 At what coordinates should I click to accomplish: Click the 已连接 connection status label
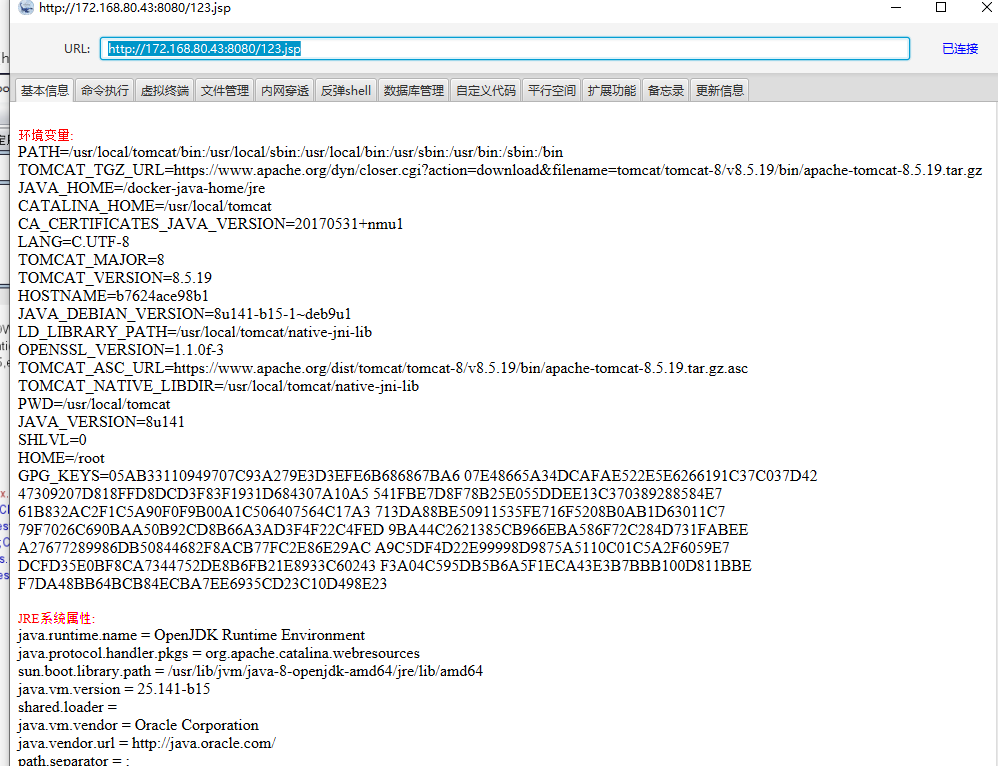click(959, 48)
